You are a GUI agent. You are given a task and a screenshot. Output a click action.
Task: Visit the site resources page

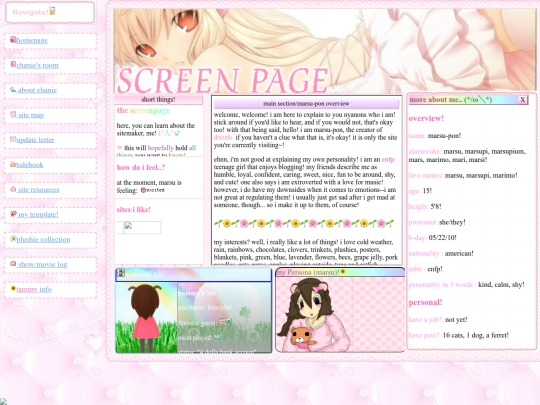coord(38,189)
